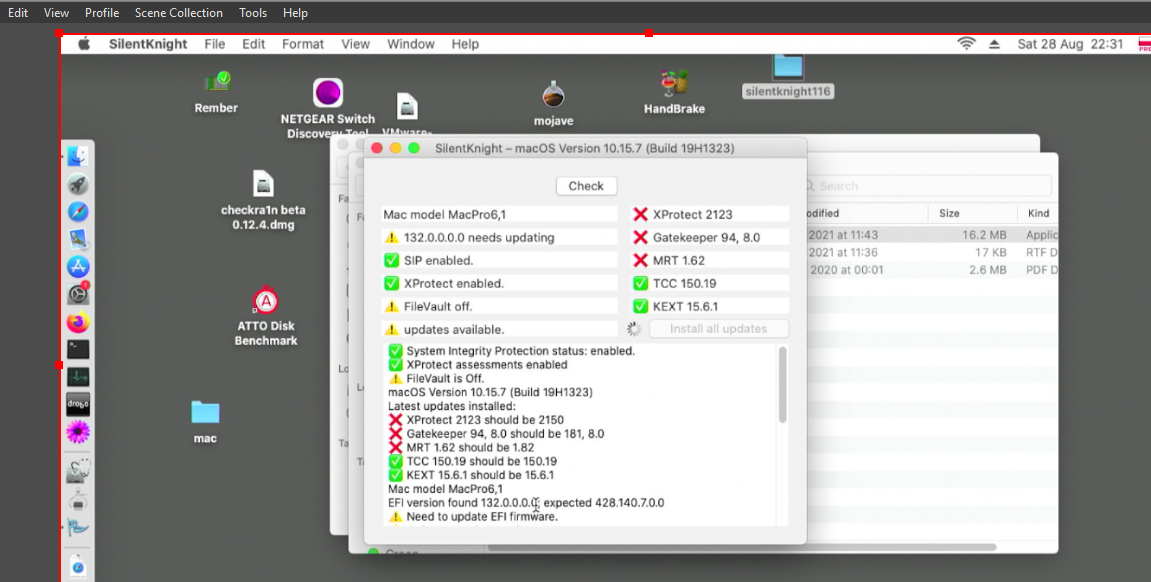Open Activity Monitor in the Dock

(x=78, y=377)
